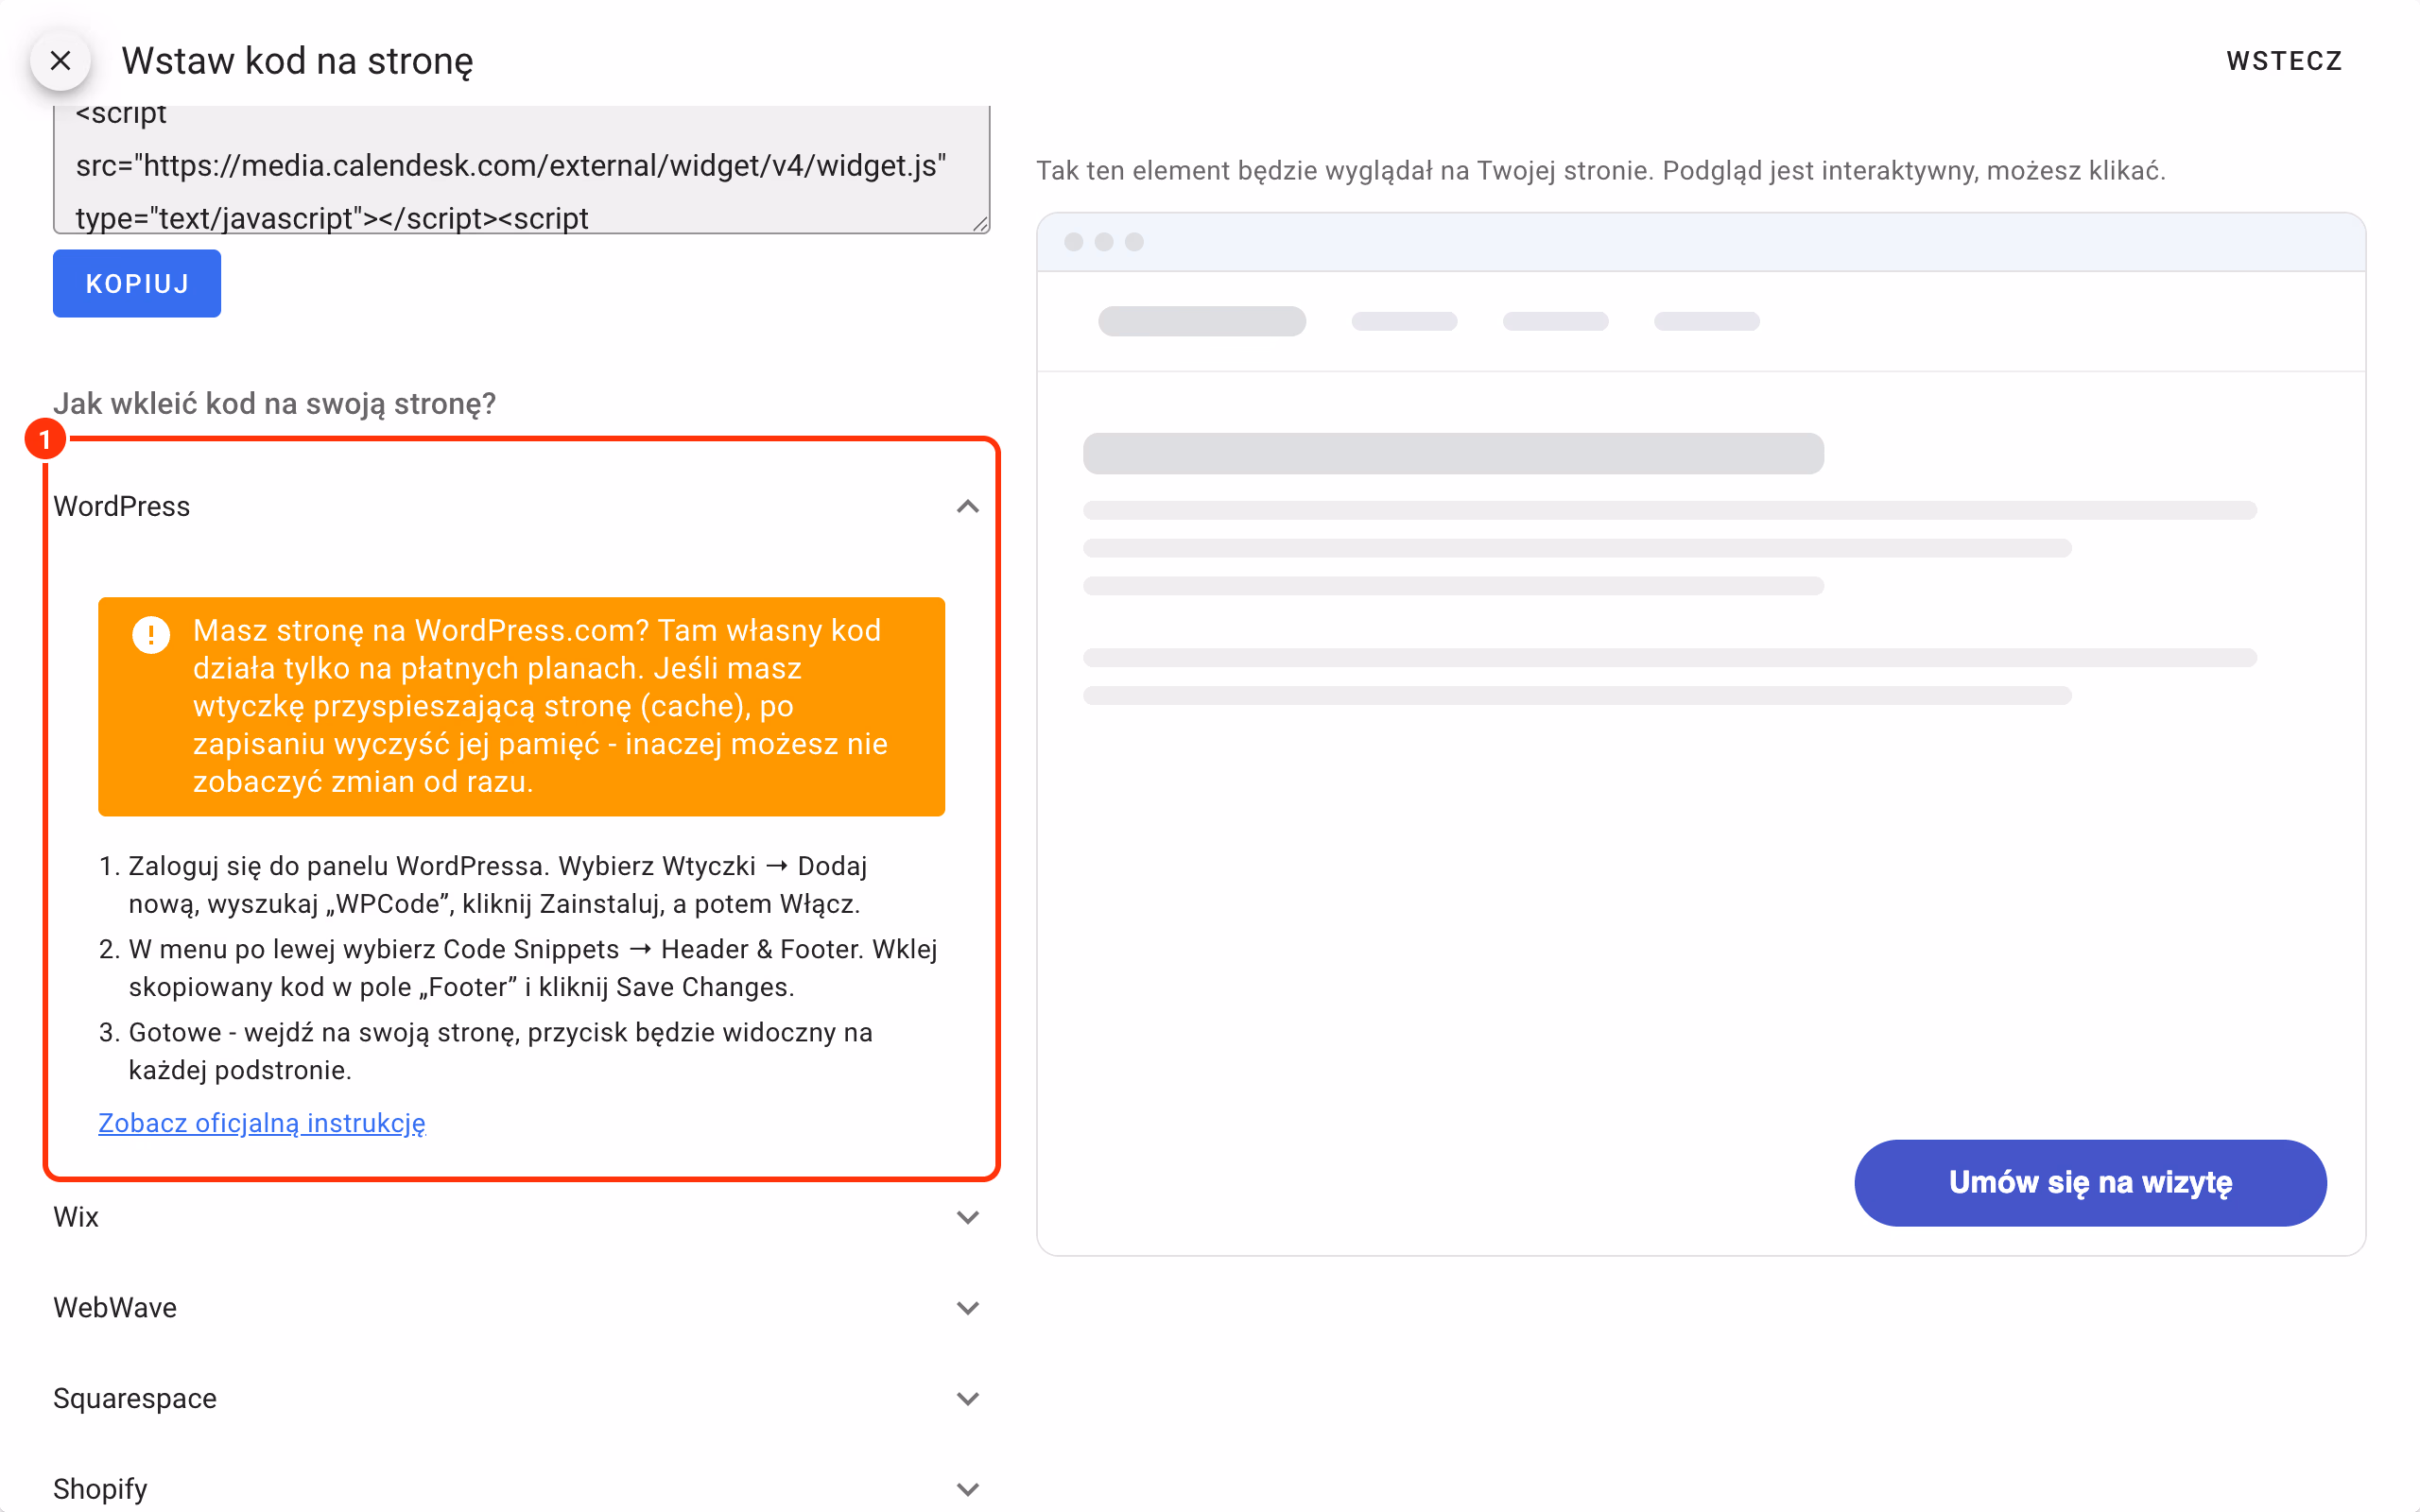The image size is (2420, 1512).
Task: Collapse the WordPress section chevron
Action: (x=967, y=507)
